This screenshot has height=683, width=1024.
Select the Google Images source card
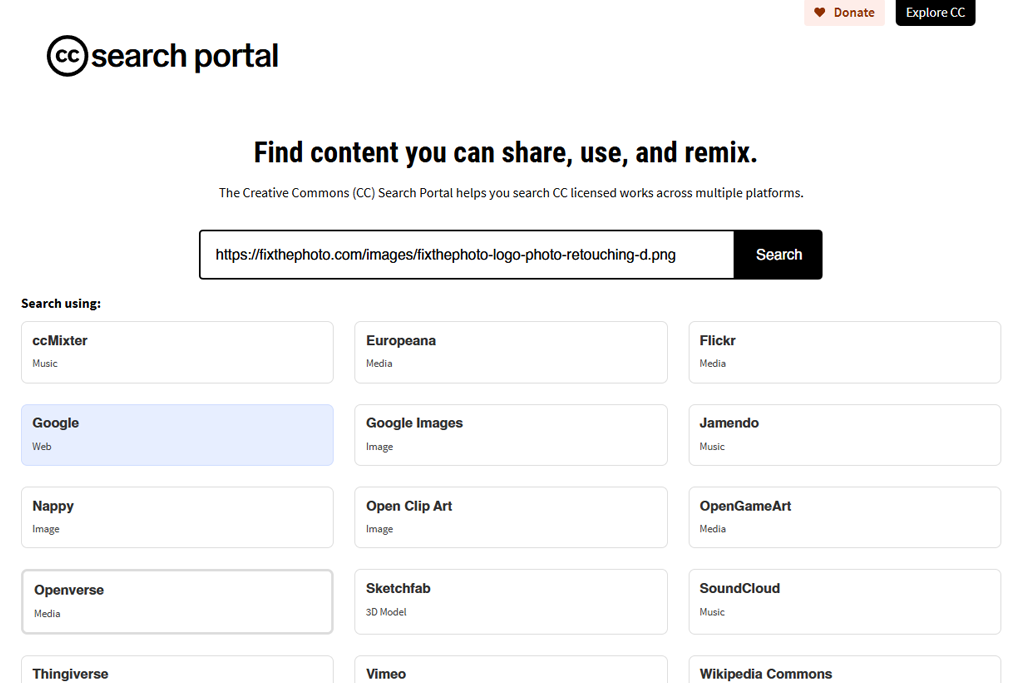click(511, 435)
